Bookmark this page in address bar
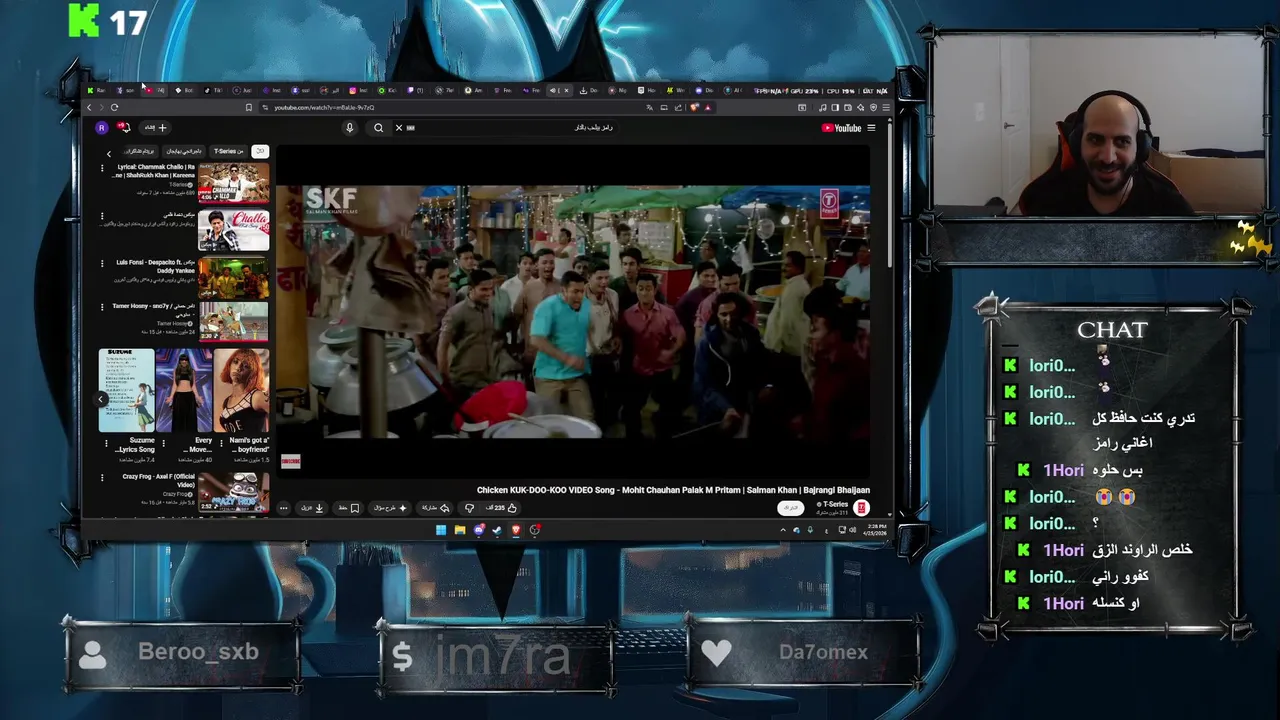Image resolution: width=1280 pixels, height=720 pixels. point(249,107)
